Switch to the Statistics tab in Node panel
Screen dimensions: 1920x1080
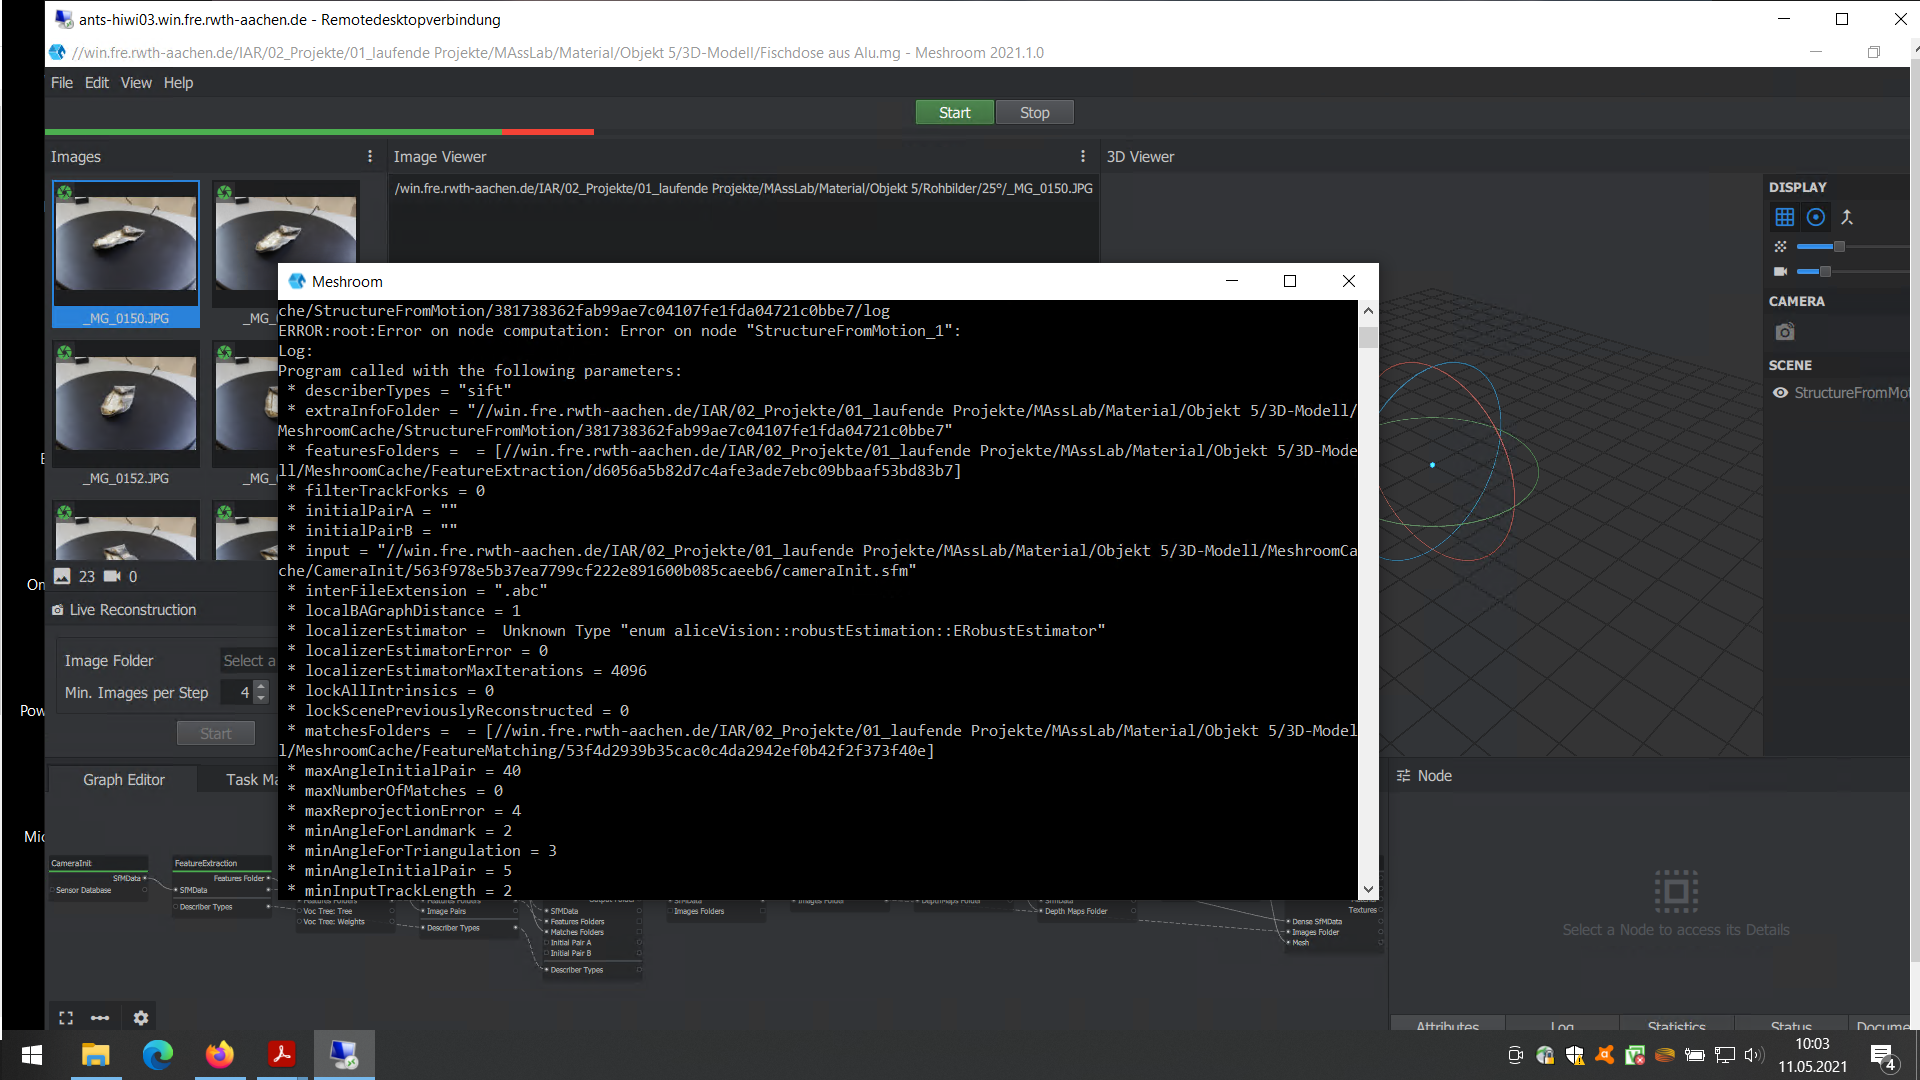click(1675, 1026)
